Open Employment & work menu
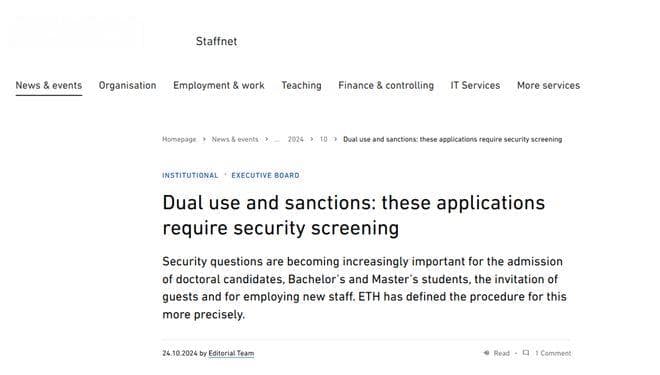 219,85
